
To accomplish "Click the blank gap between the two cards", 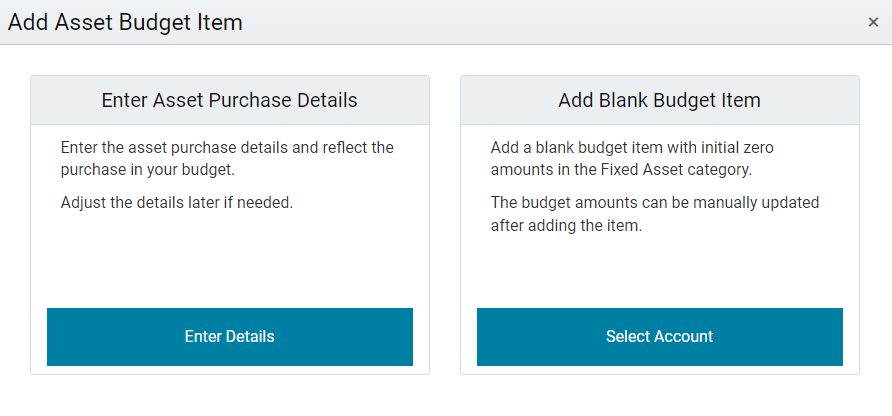I will (x=445, y=225).
